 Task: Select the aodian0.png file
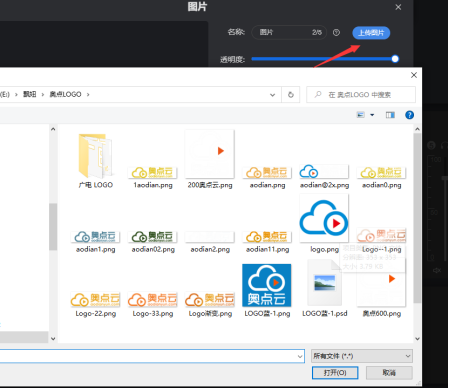pos(382,177)
